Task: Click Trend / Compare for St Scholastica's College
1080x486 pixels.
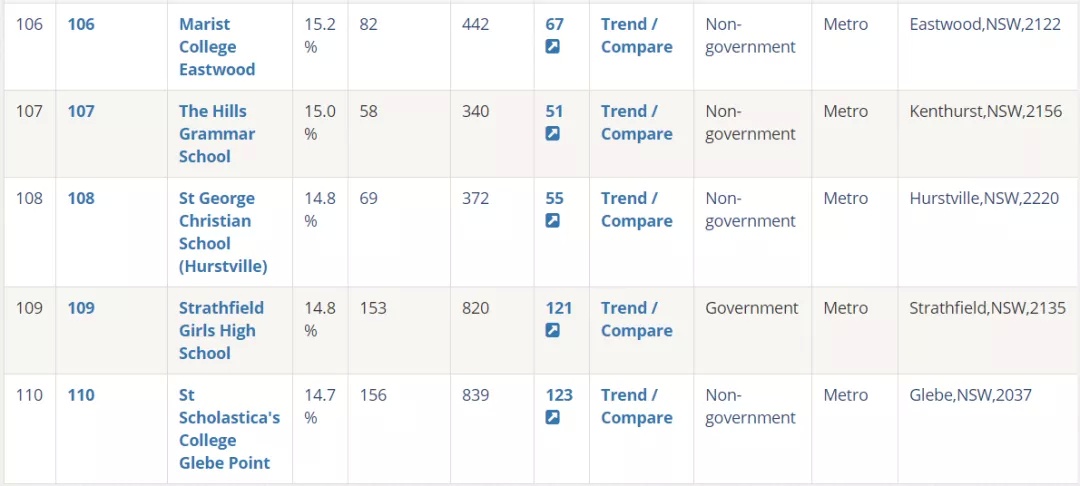Action: click(x=636, y=406)
